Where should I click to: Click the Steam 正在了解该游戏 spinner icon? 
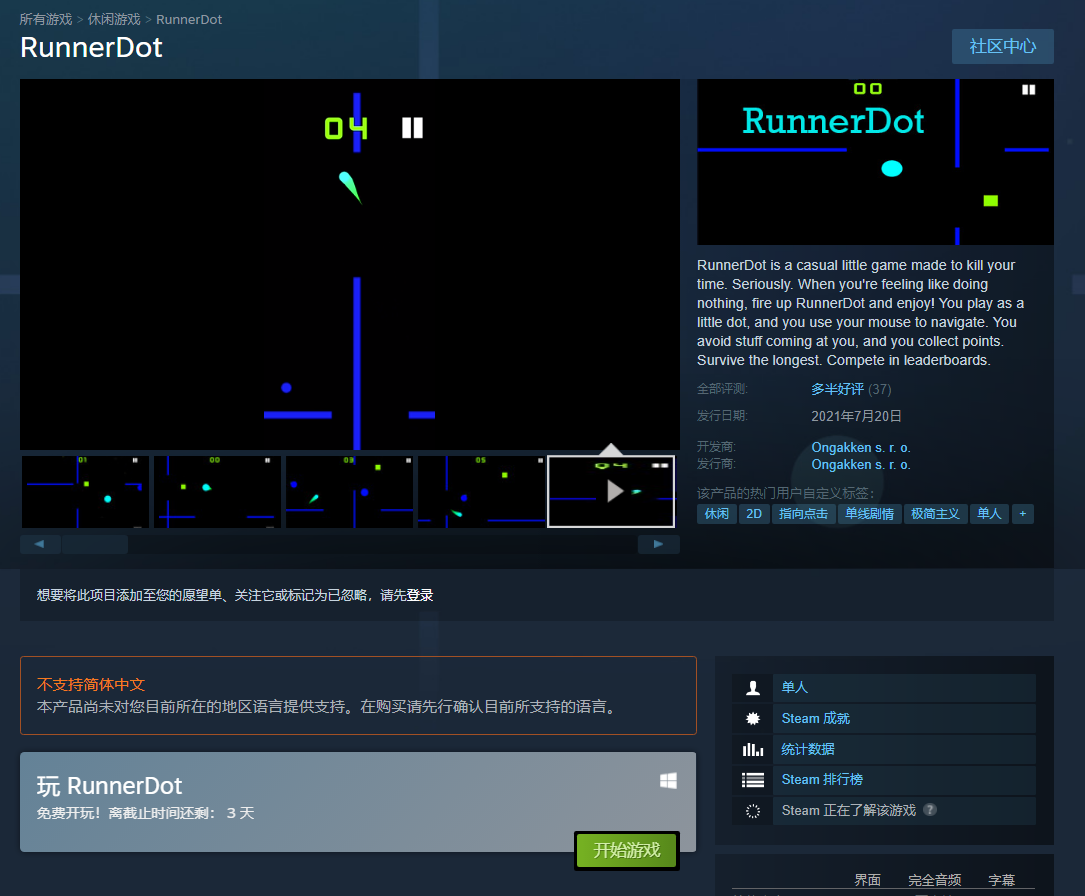click(752, 811)
